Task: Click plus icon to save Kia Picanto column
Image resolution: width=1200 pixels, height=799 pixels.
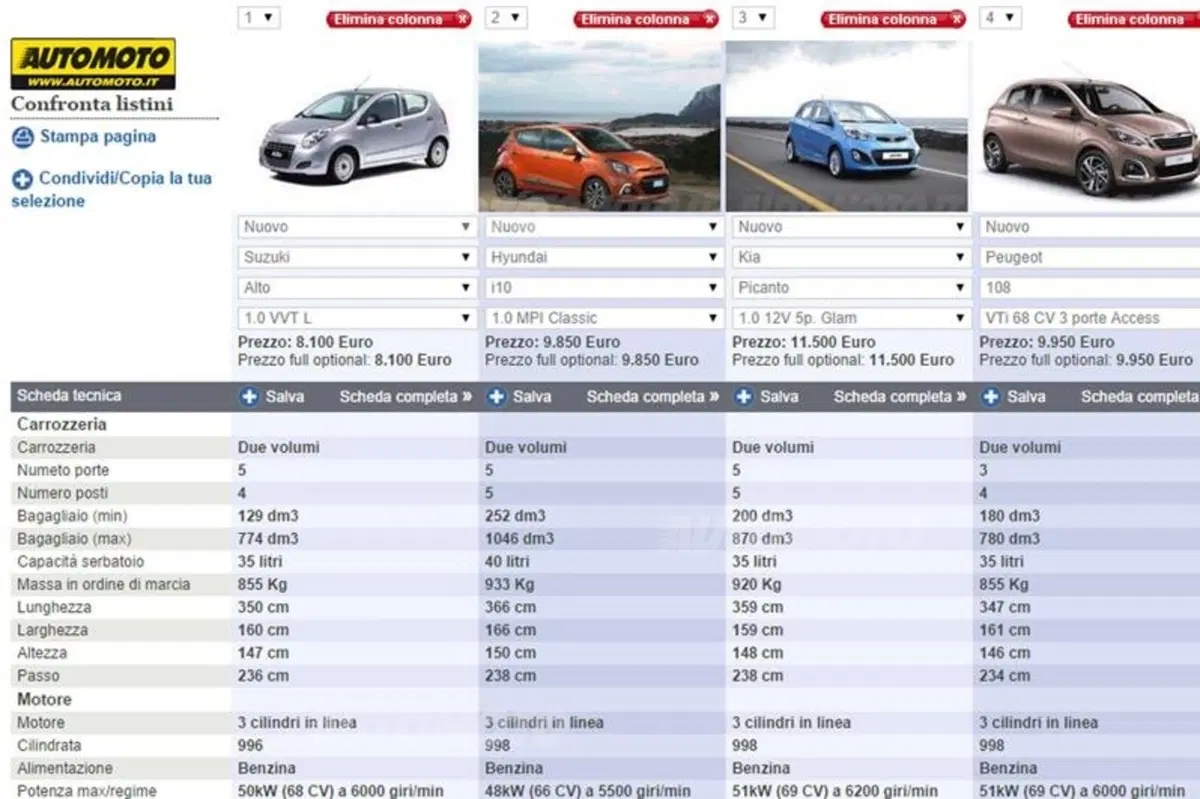Action: click(x=743, y=397)
